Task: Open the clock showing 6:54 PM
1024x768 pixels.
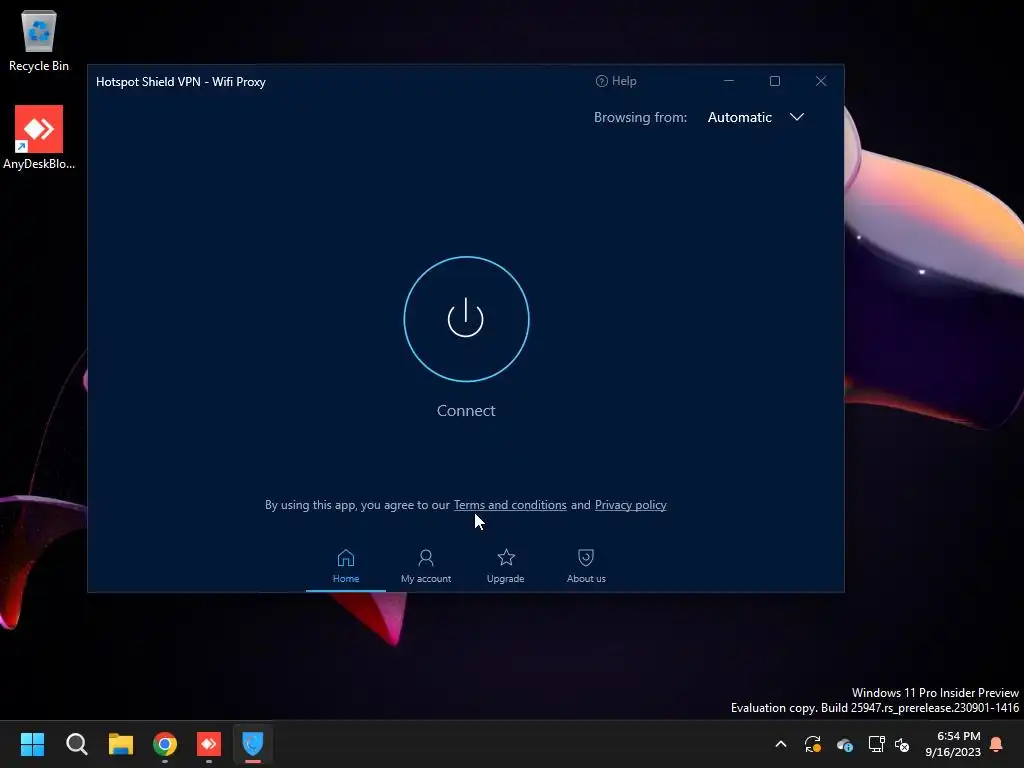Action: coord(953,744)
